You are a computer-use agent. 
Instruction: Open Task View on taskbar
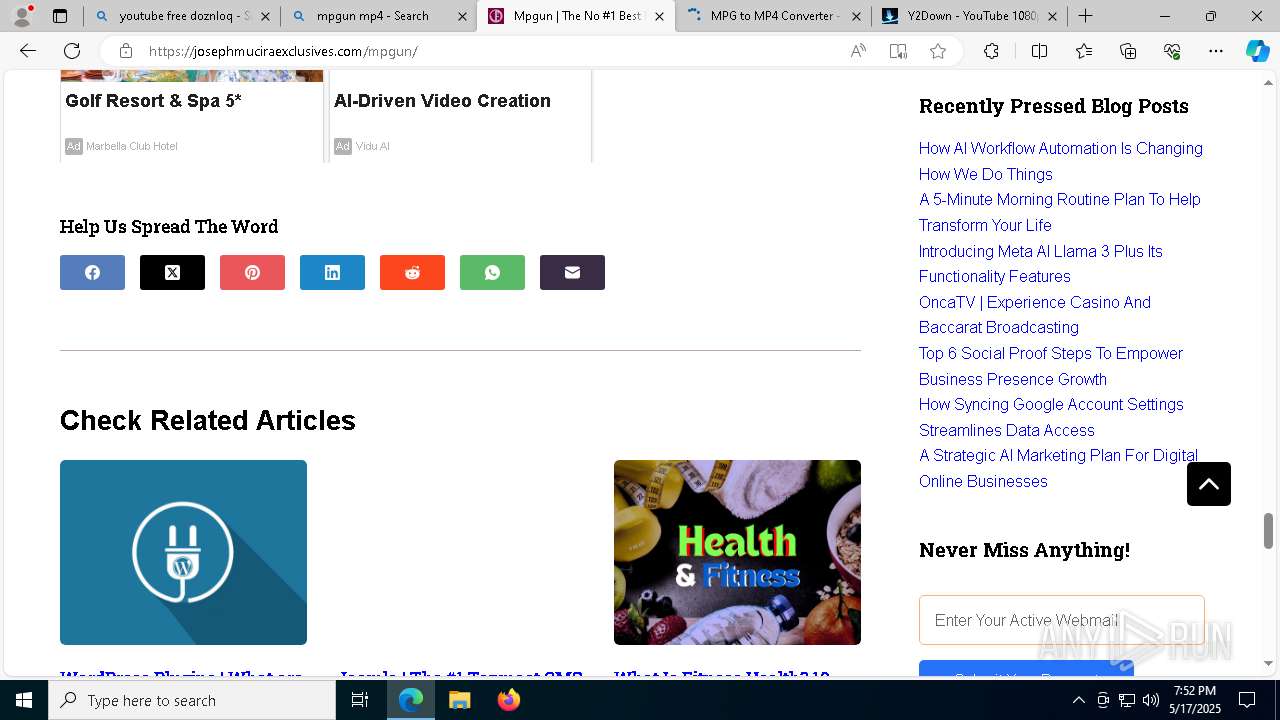[x=360, y=700]
